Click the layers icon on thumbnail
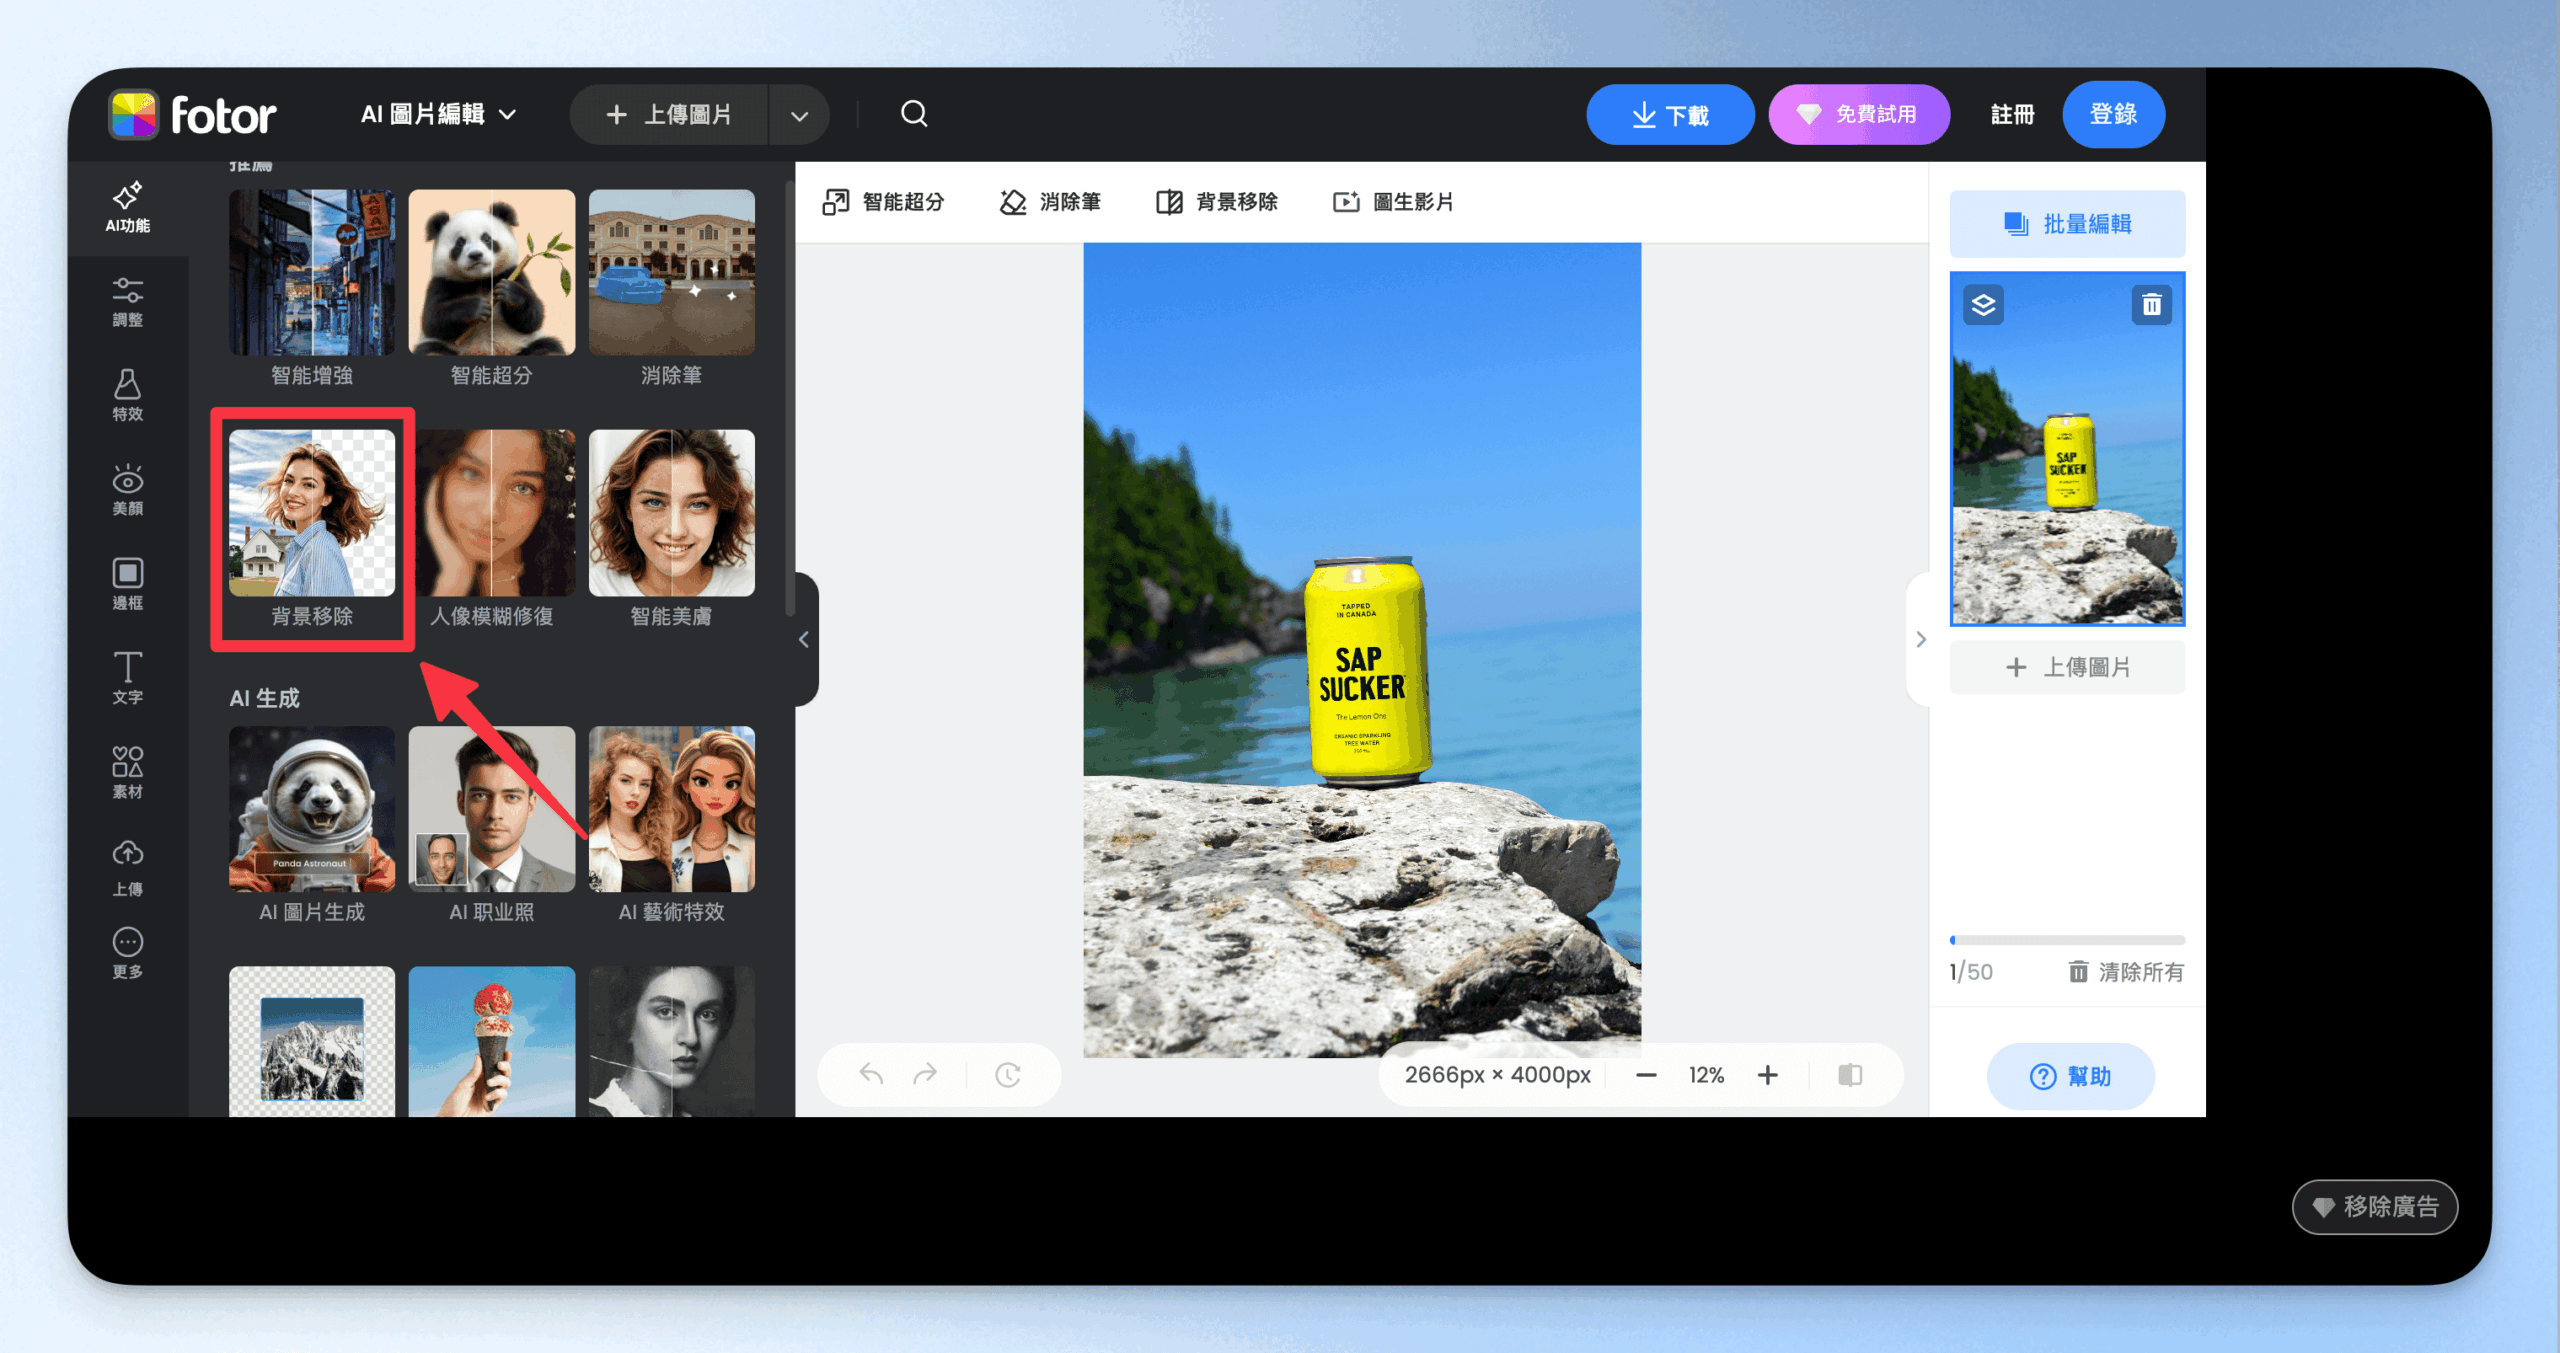Screen dimensions: 2560x1353 click(1983, 305)
